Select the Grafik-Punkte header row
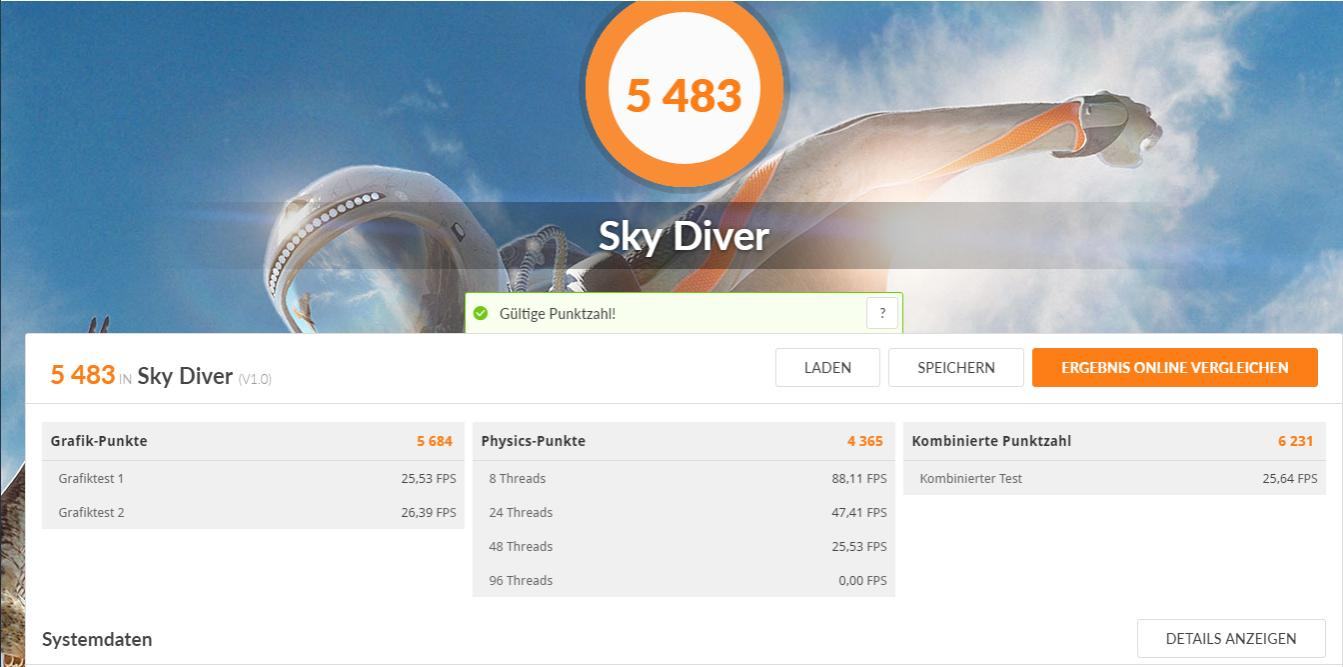This screenshot has width=1343, height=667. 253,441
